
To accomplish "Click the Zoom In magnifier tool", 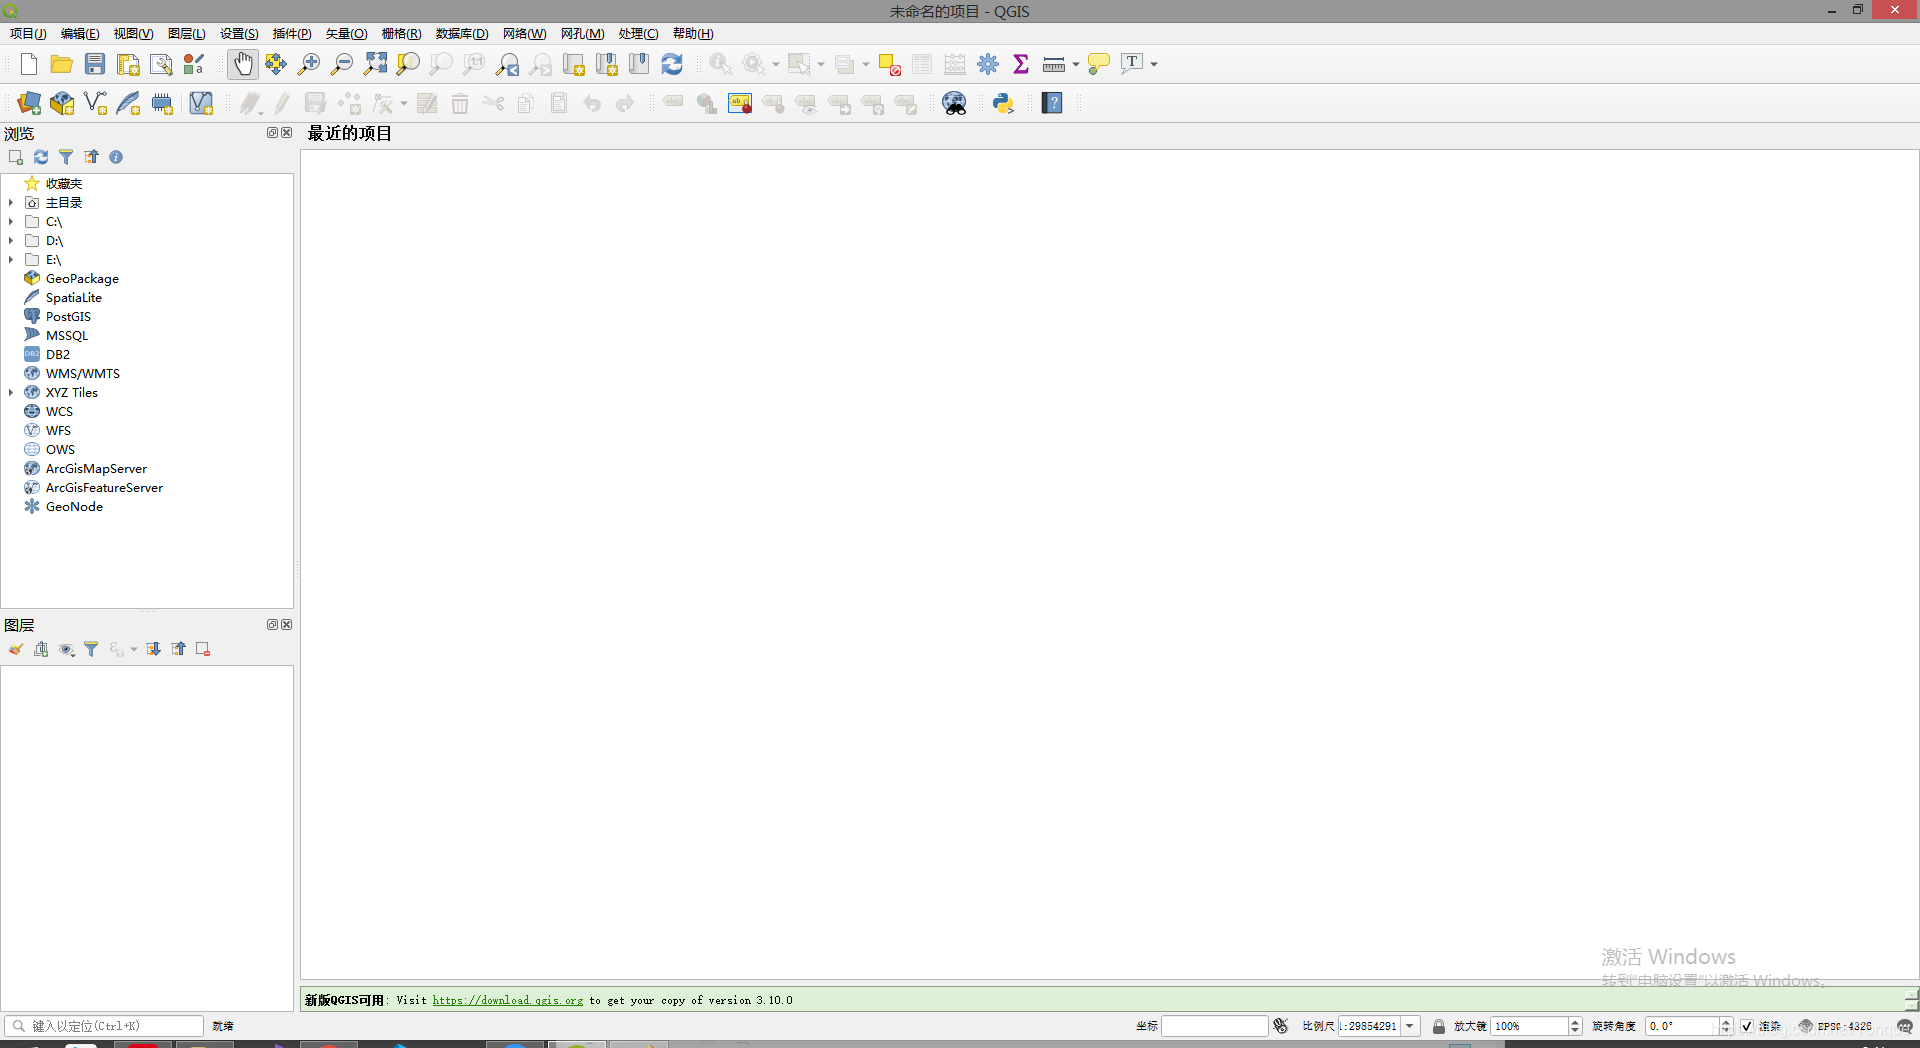I will coord(309,64).
